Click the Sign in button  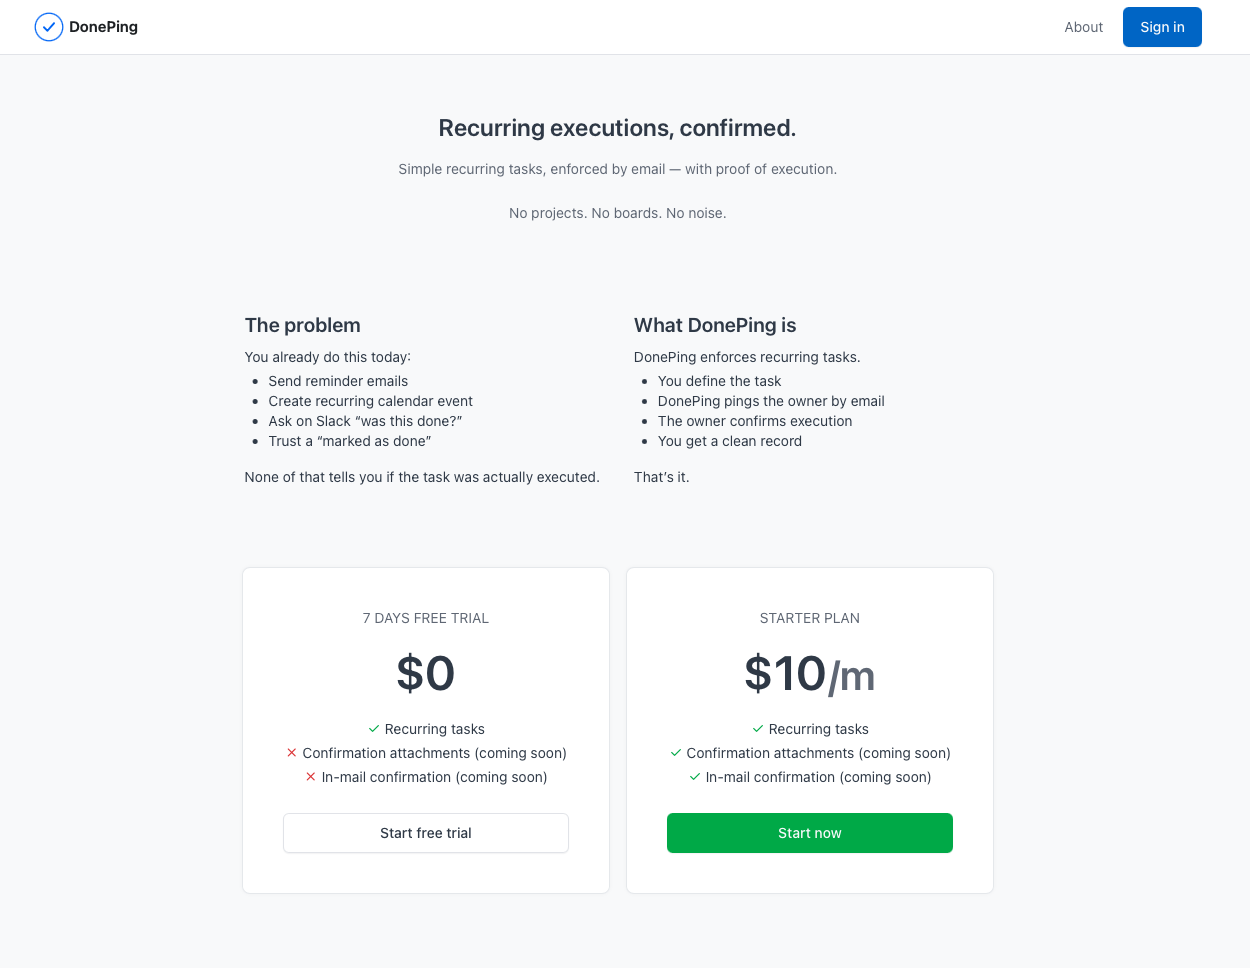coord(1162,27)
